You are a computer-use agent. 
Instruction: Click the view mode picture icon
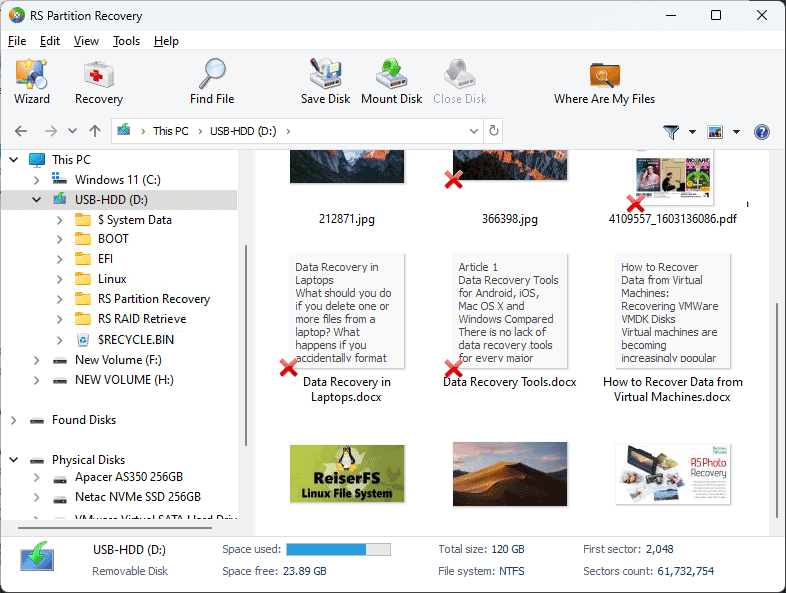(x=715, y=132)
